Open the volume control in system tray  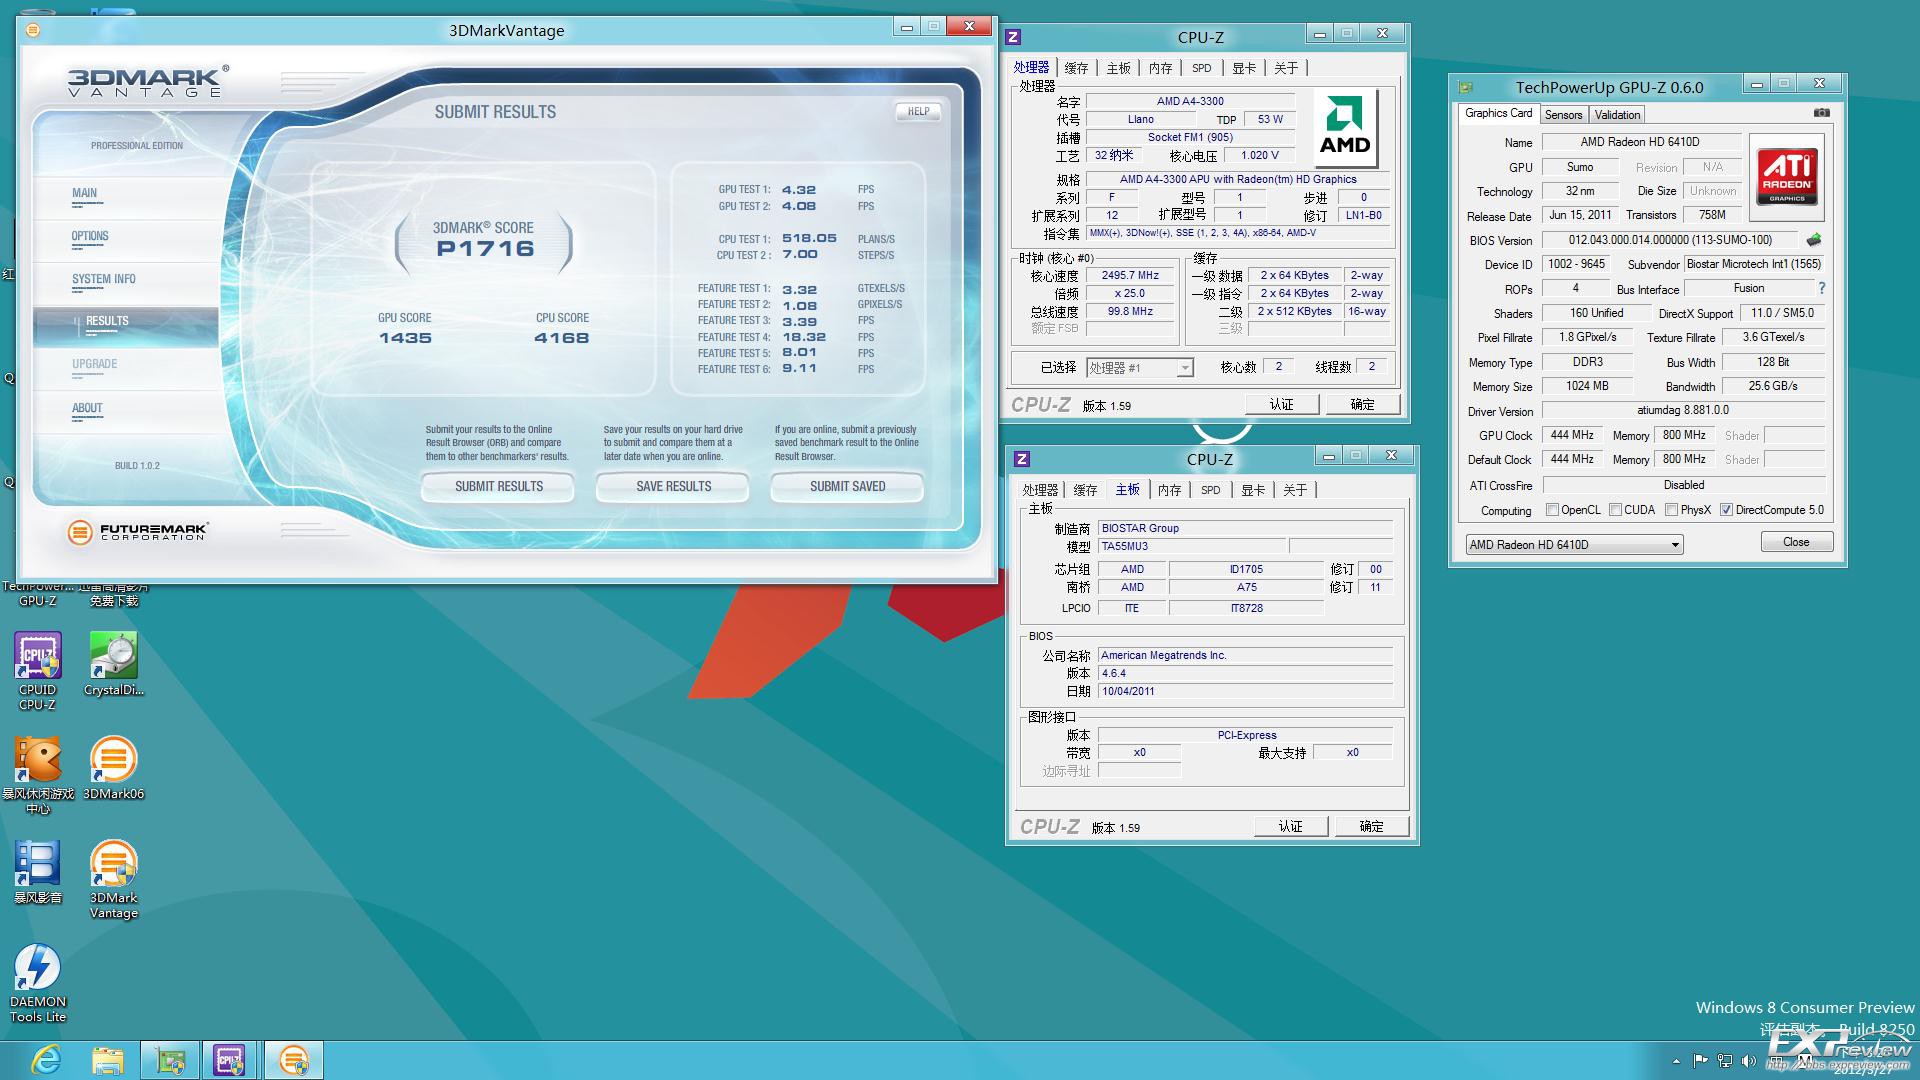click(1748, 1061)
